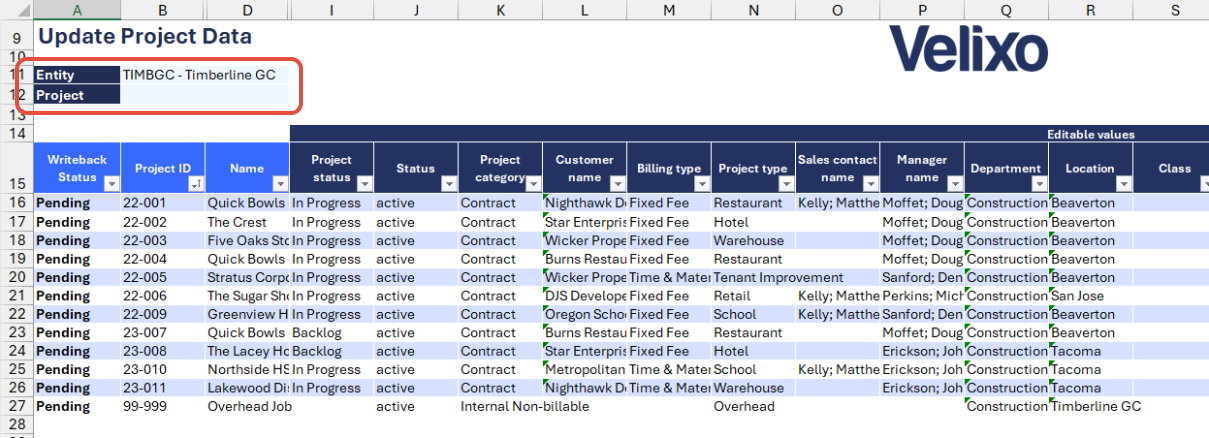This screenshot has width=1209, height=438.
Task: Click Project ID cell 99-999
Action: tap(163, 407)
